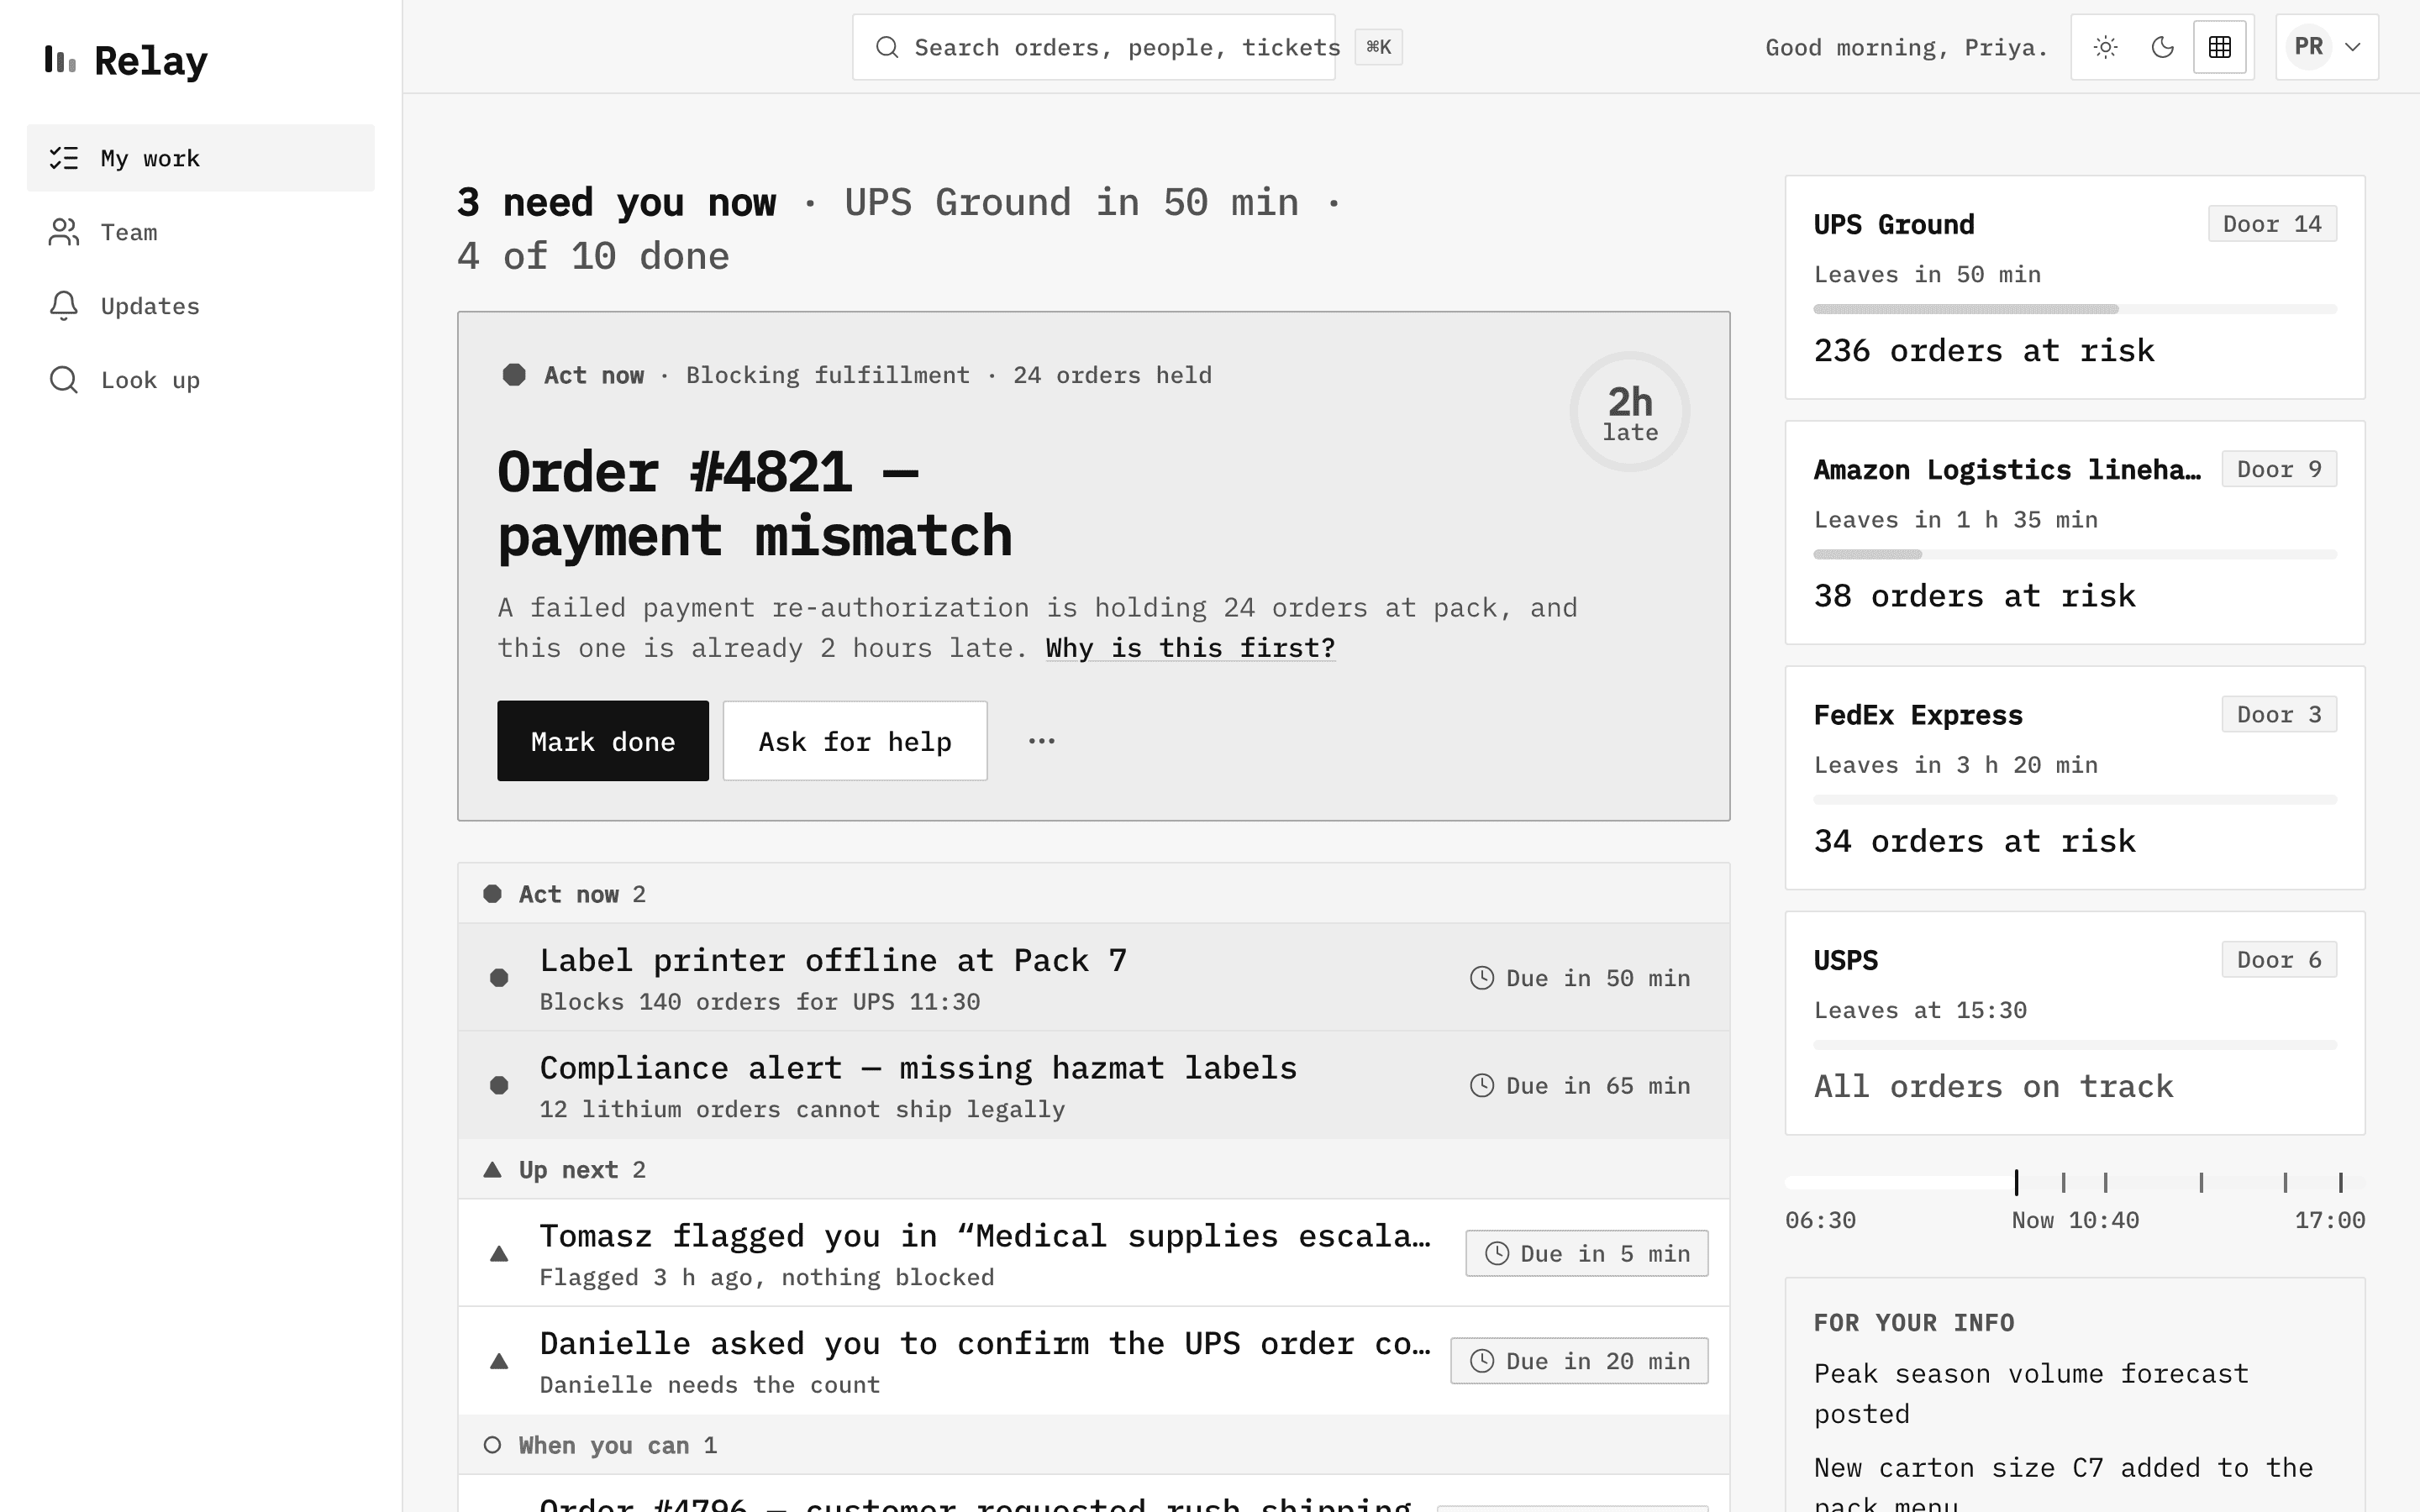Screen dimensions: 2420x1512
Task: Open the more options ellipsis on Order #4821
Action: click(1042, 741)
